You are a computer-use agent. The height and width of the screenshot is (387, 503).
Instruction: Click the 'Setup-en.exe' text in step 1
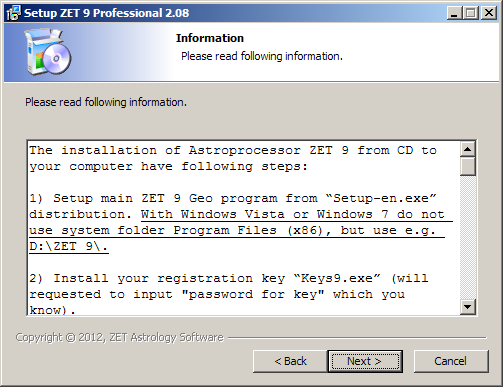coord(381,198)
